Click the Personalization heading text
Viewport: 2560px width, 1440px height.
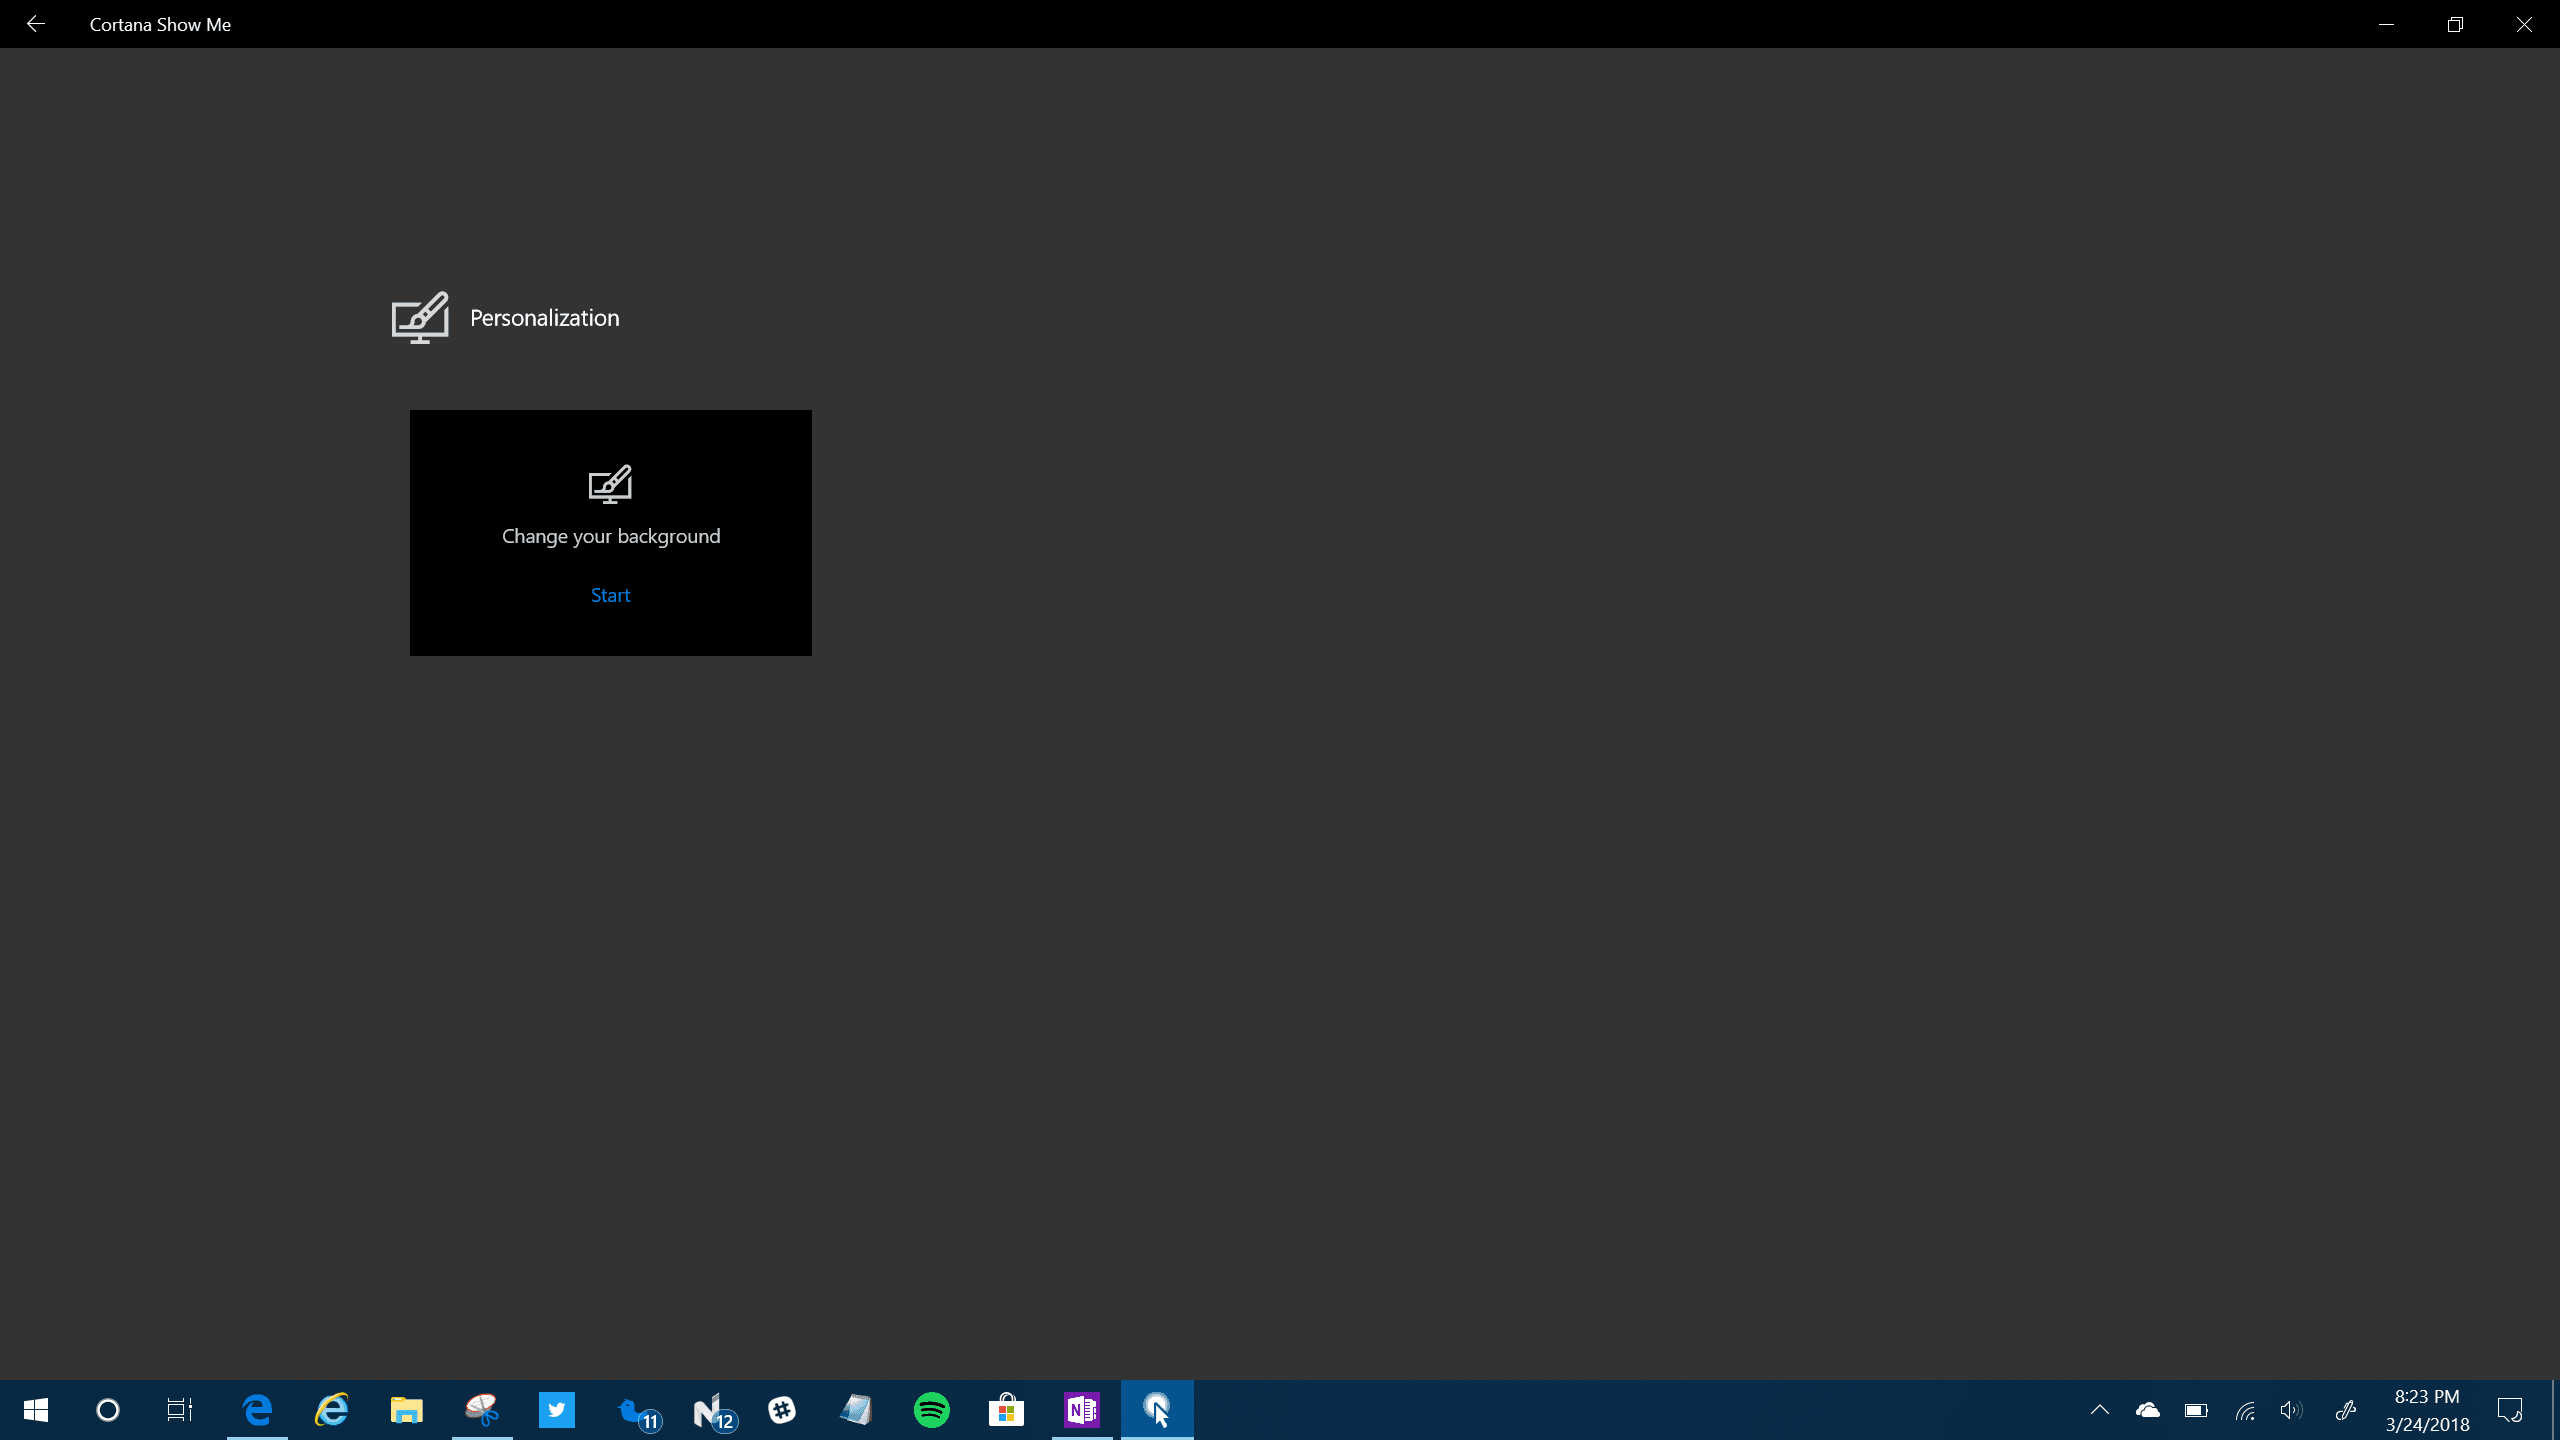point(544,318)
